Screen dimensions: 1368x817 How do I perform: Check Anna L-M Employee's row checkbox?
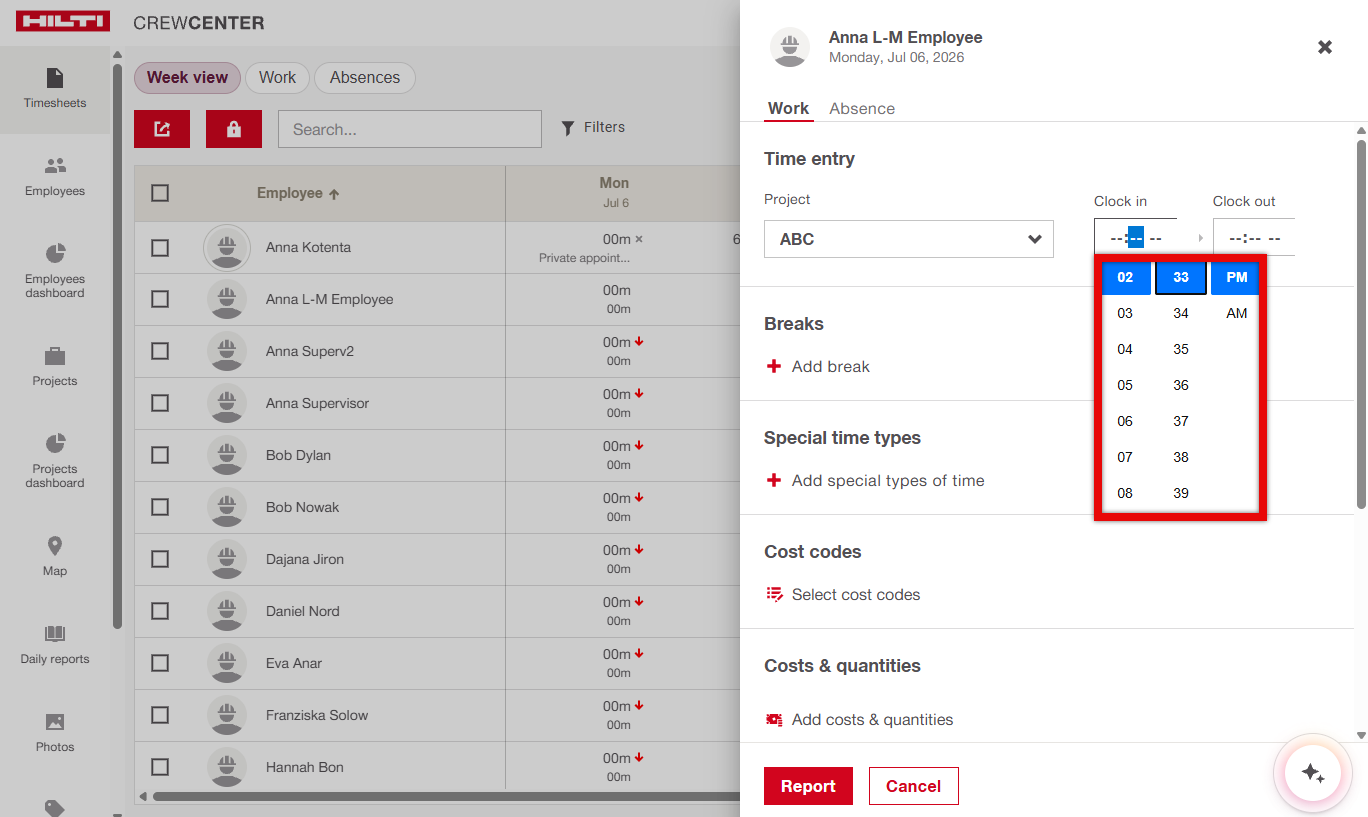[160, 299]
